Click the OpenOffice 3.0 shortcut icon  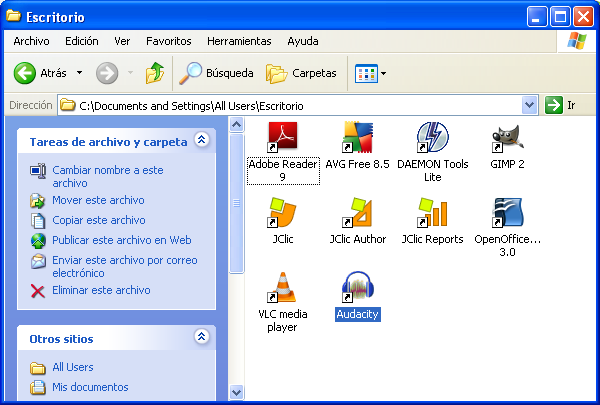pos(507,213)
